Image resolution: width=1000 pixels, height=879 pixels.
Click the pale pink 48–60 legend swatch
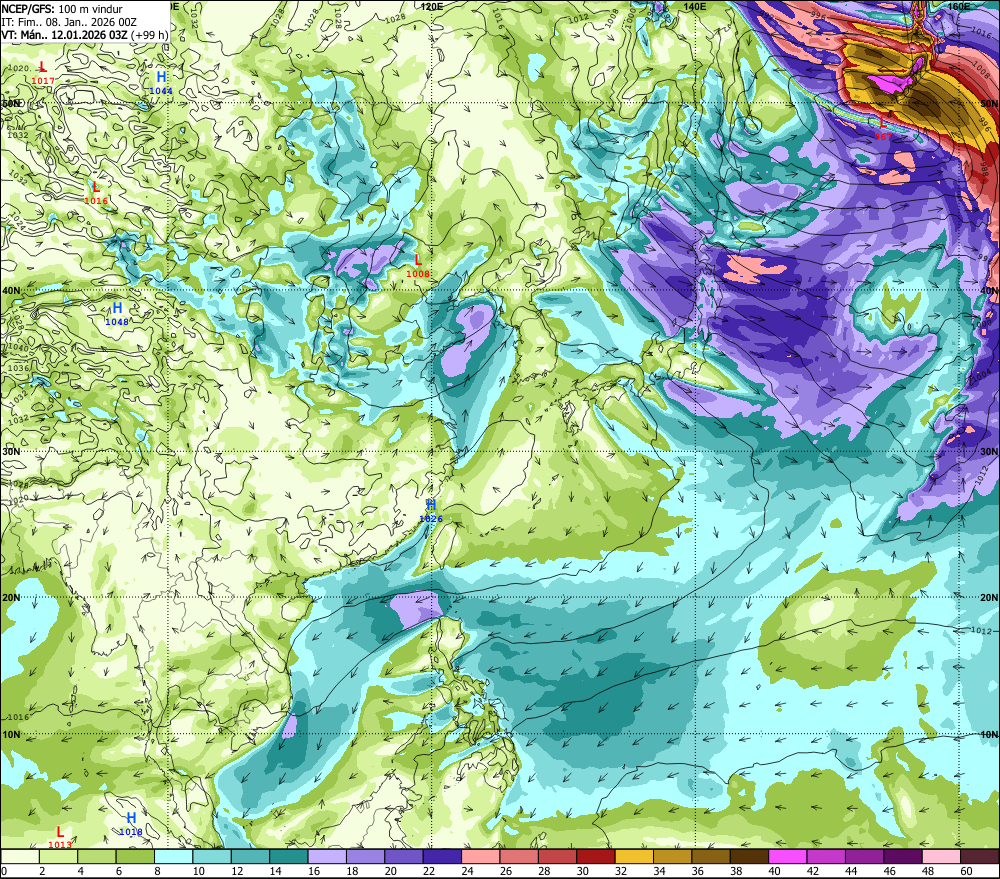(941, 857)
